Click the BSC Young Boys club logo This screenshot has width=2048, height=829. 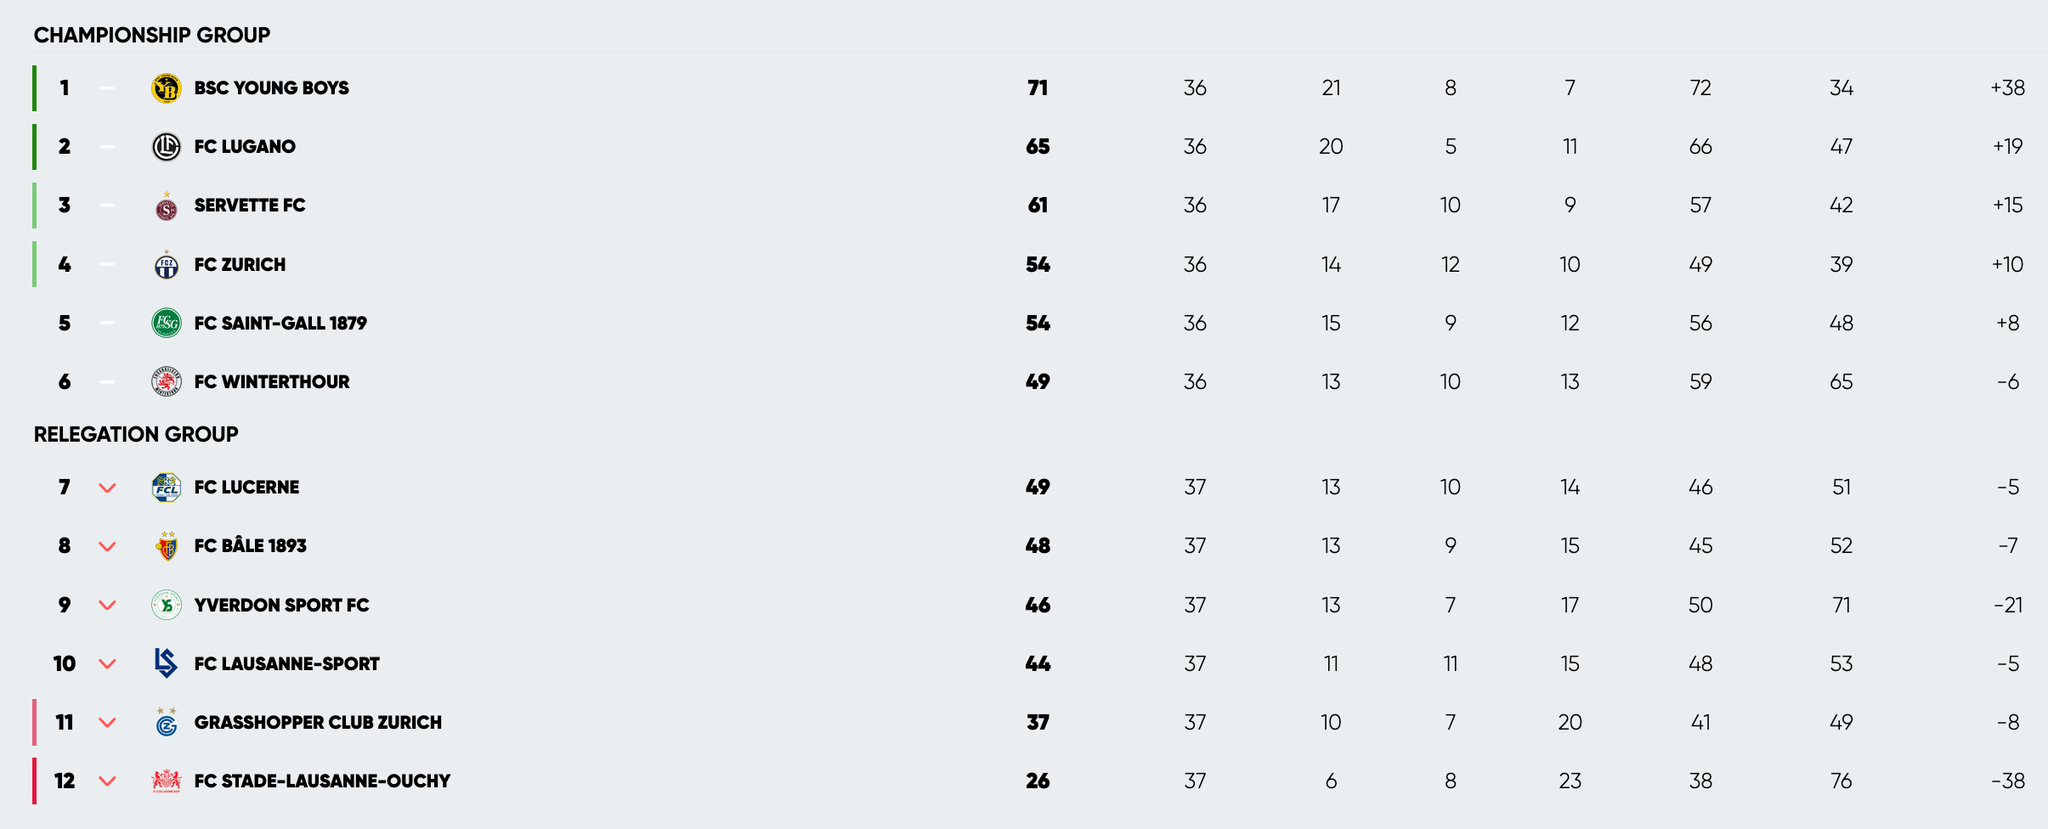166,88
